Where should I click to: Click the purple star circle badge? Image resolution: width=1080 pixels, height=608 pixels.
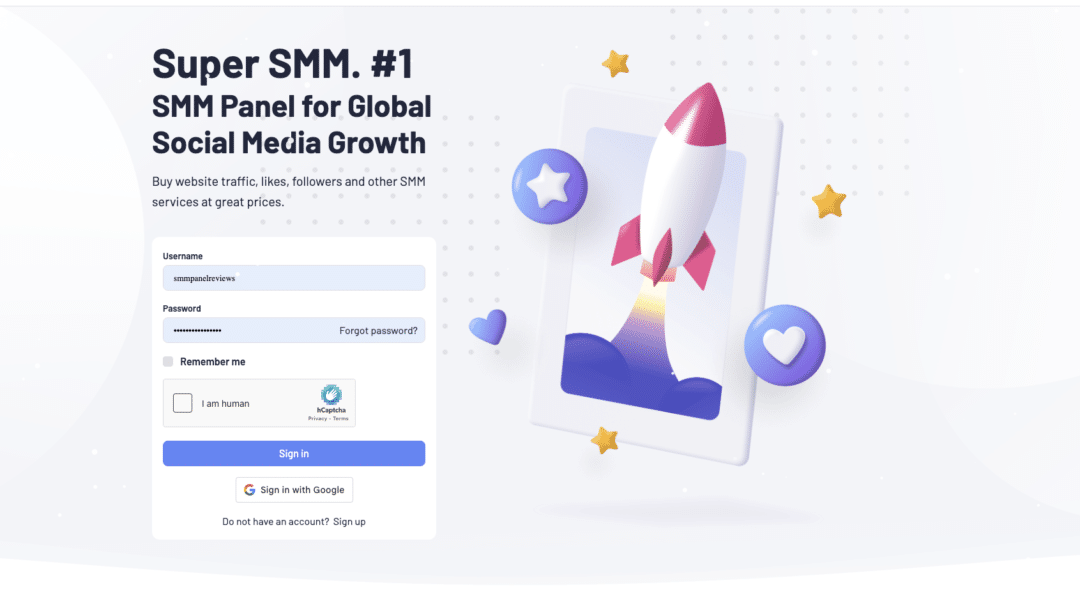pos(550,186)
